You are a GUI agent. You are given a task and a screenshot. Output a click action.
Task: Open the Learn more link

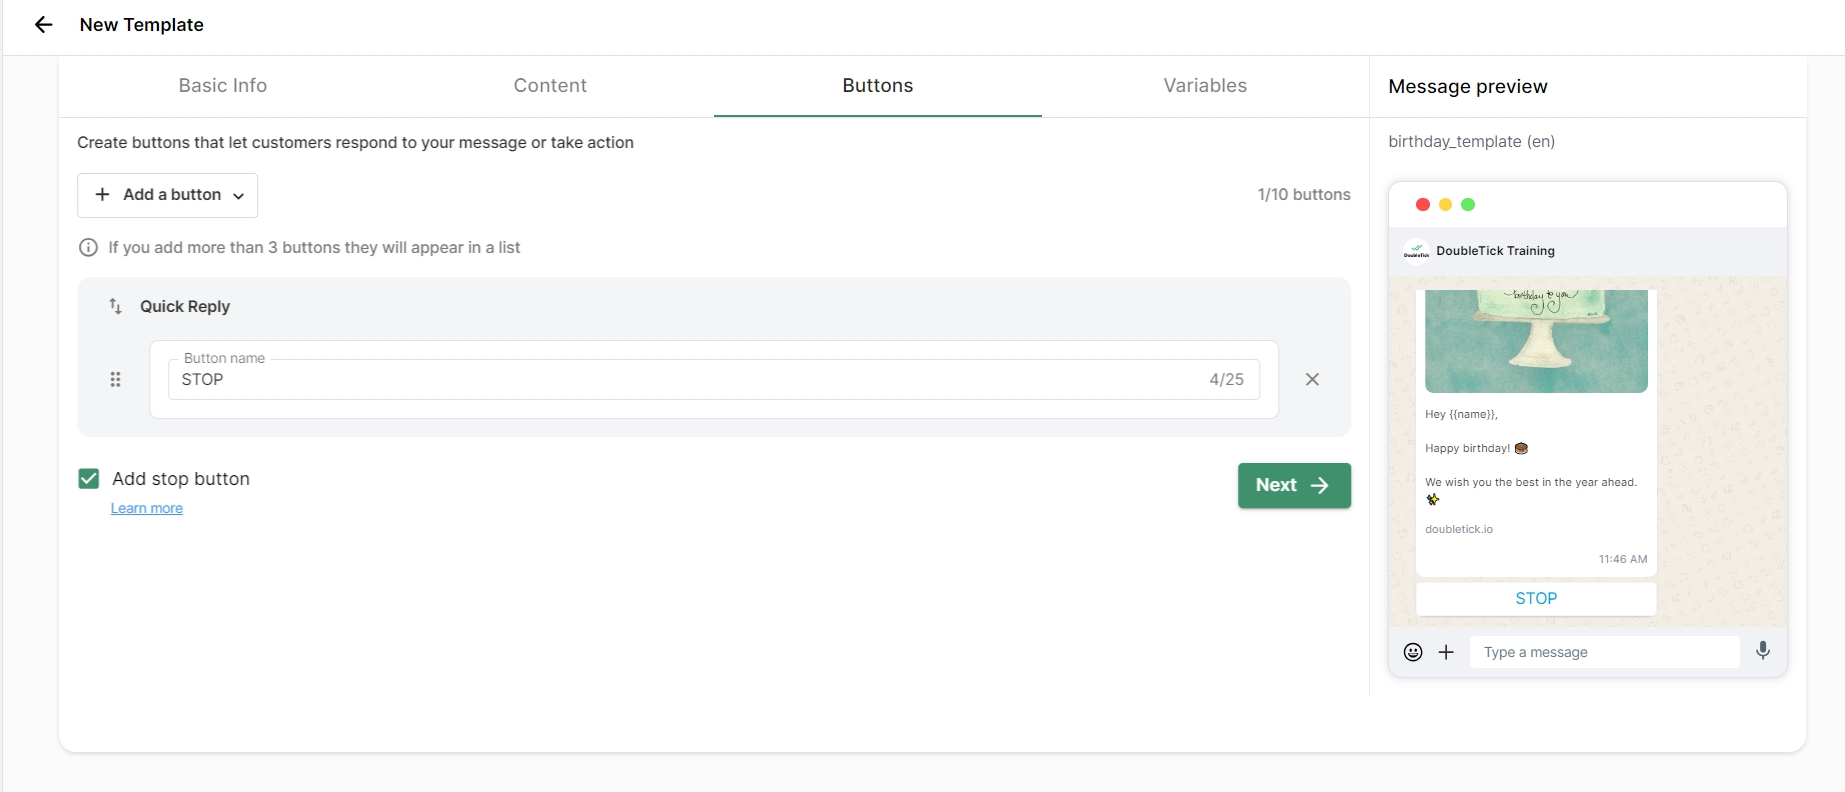[x=146, y=509]
